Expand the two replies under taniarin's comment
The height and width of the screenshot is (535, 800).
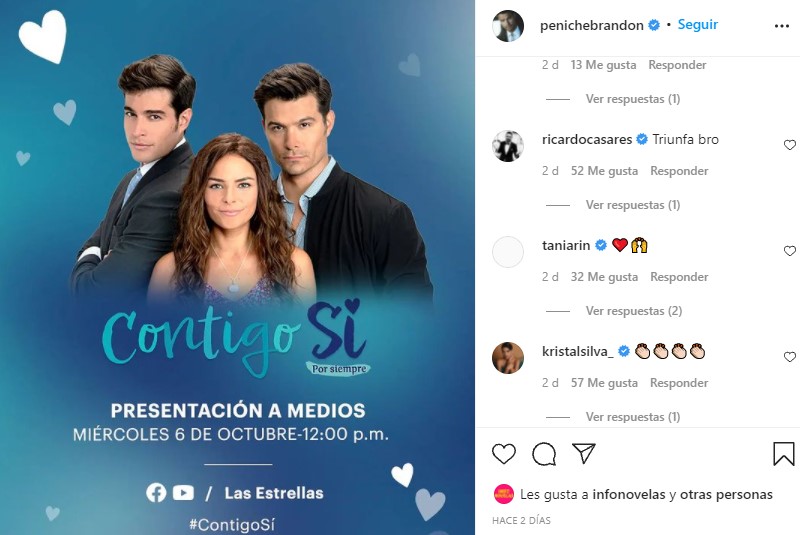[634, 311]
